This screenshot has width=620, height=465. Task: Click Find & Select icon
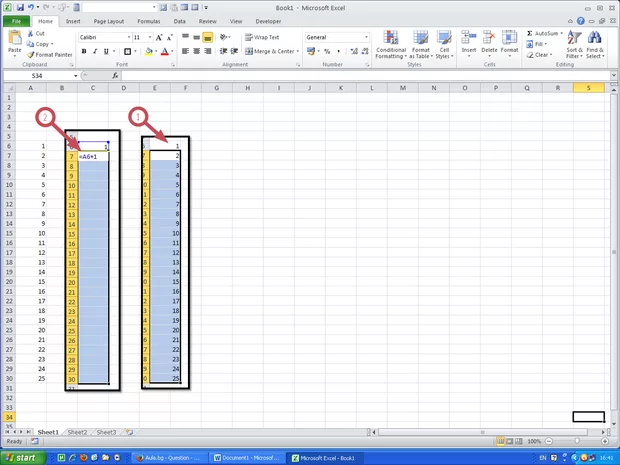[596, 42]
